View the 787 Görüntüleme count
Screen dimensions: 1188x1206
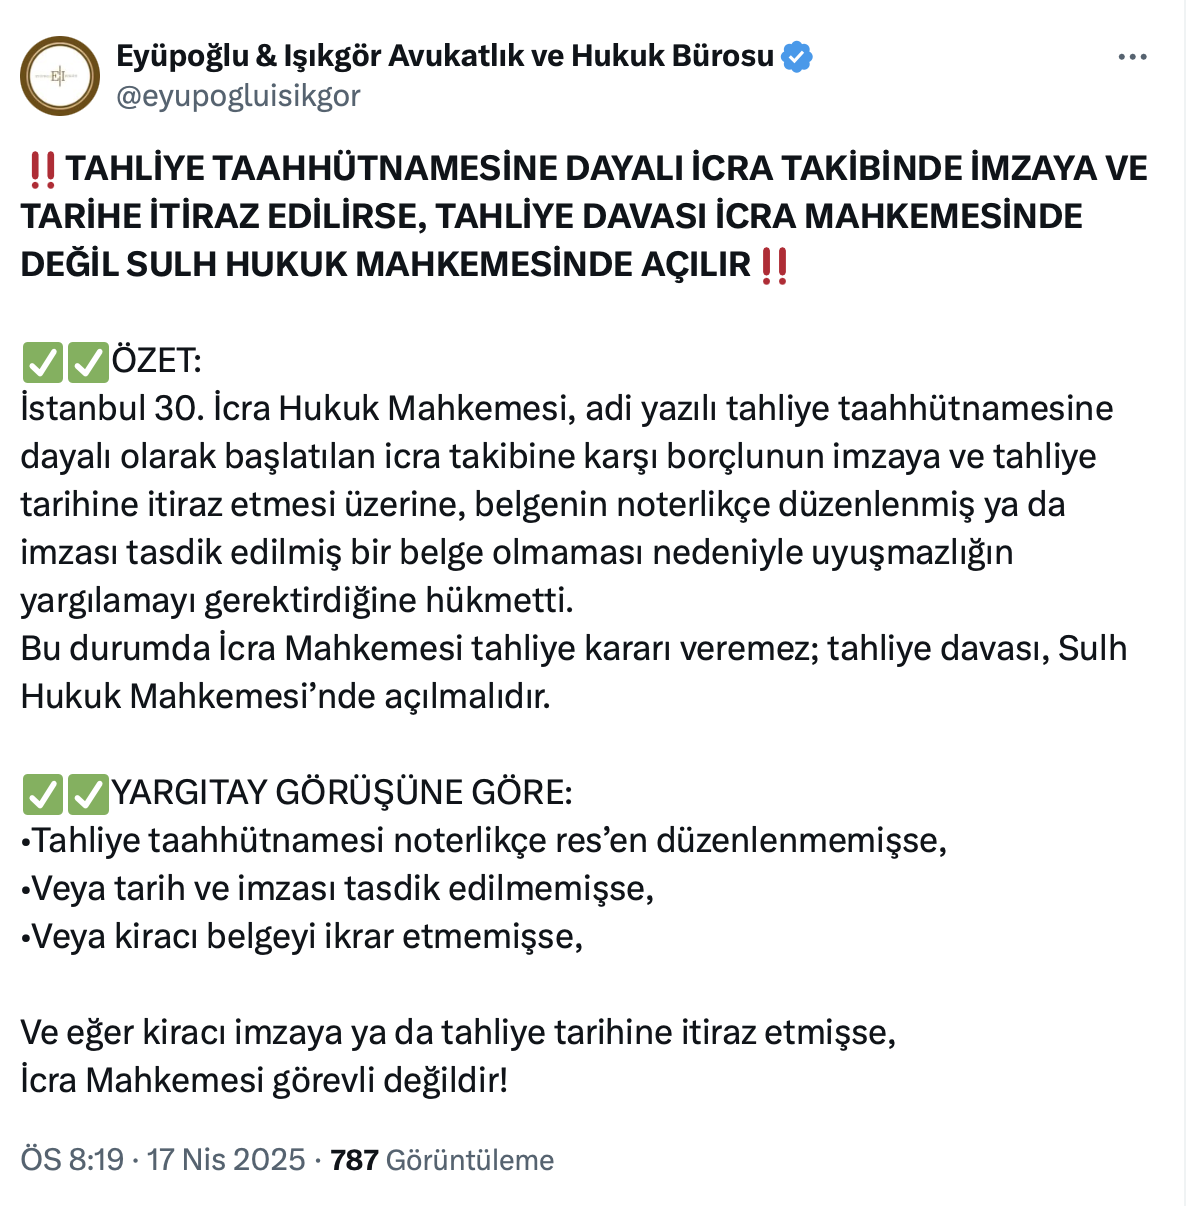click(442, 1160)
